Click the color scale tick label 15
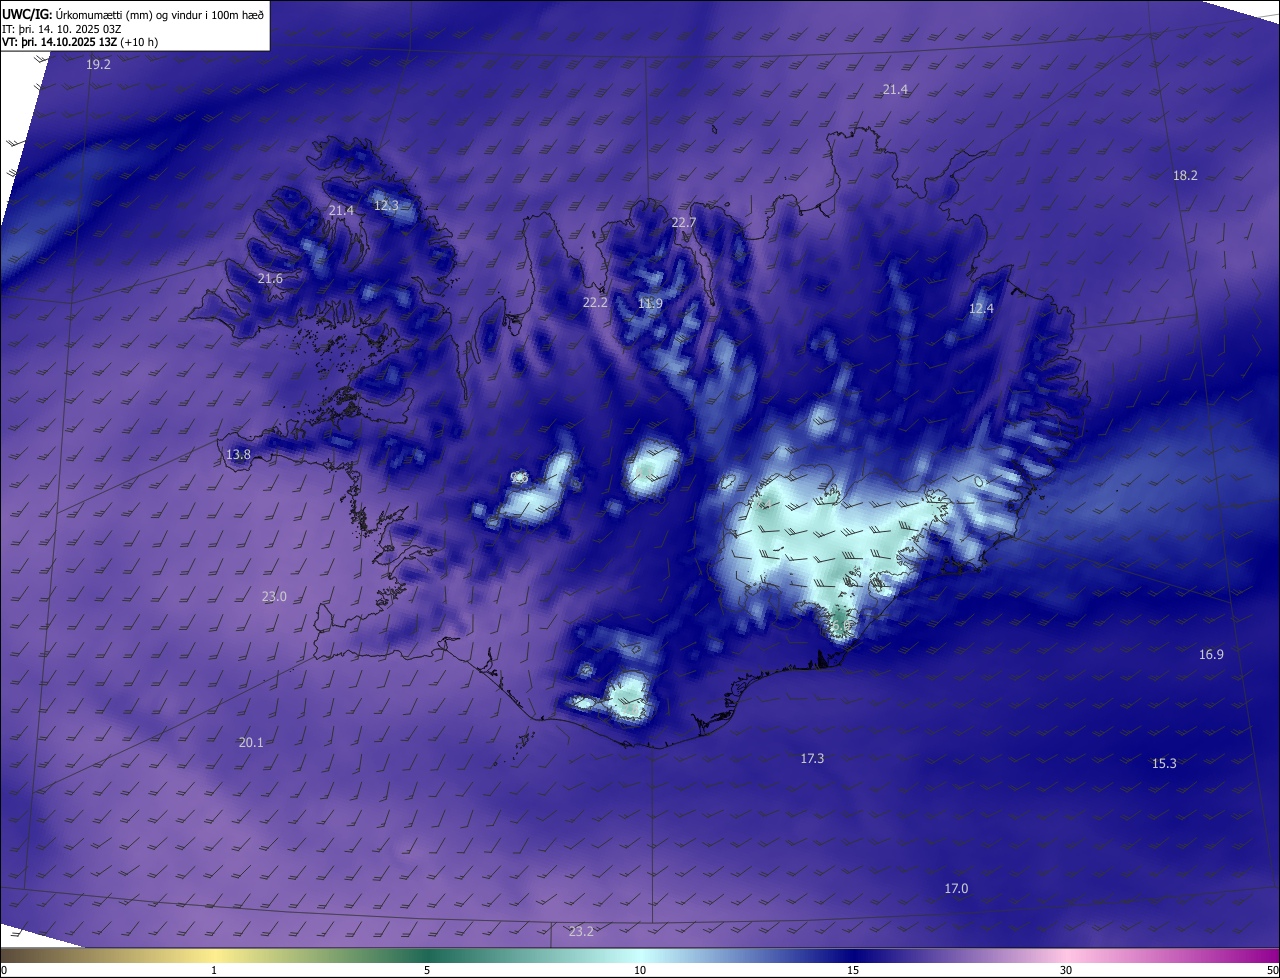 tap(853, 971)
